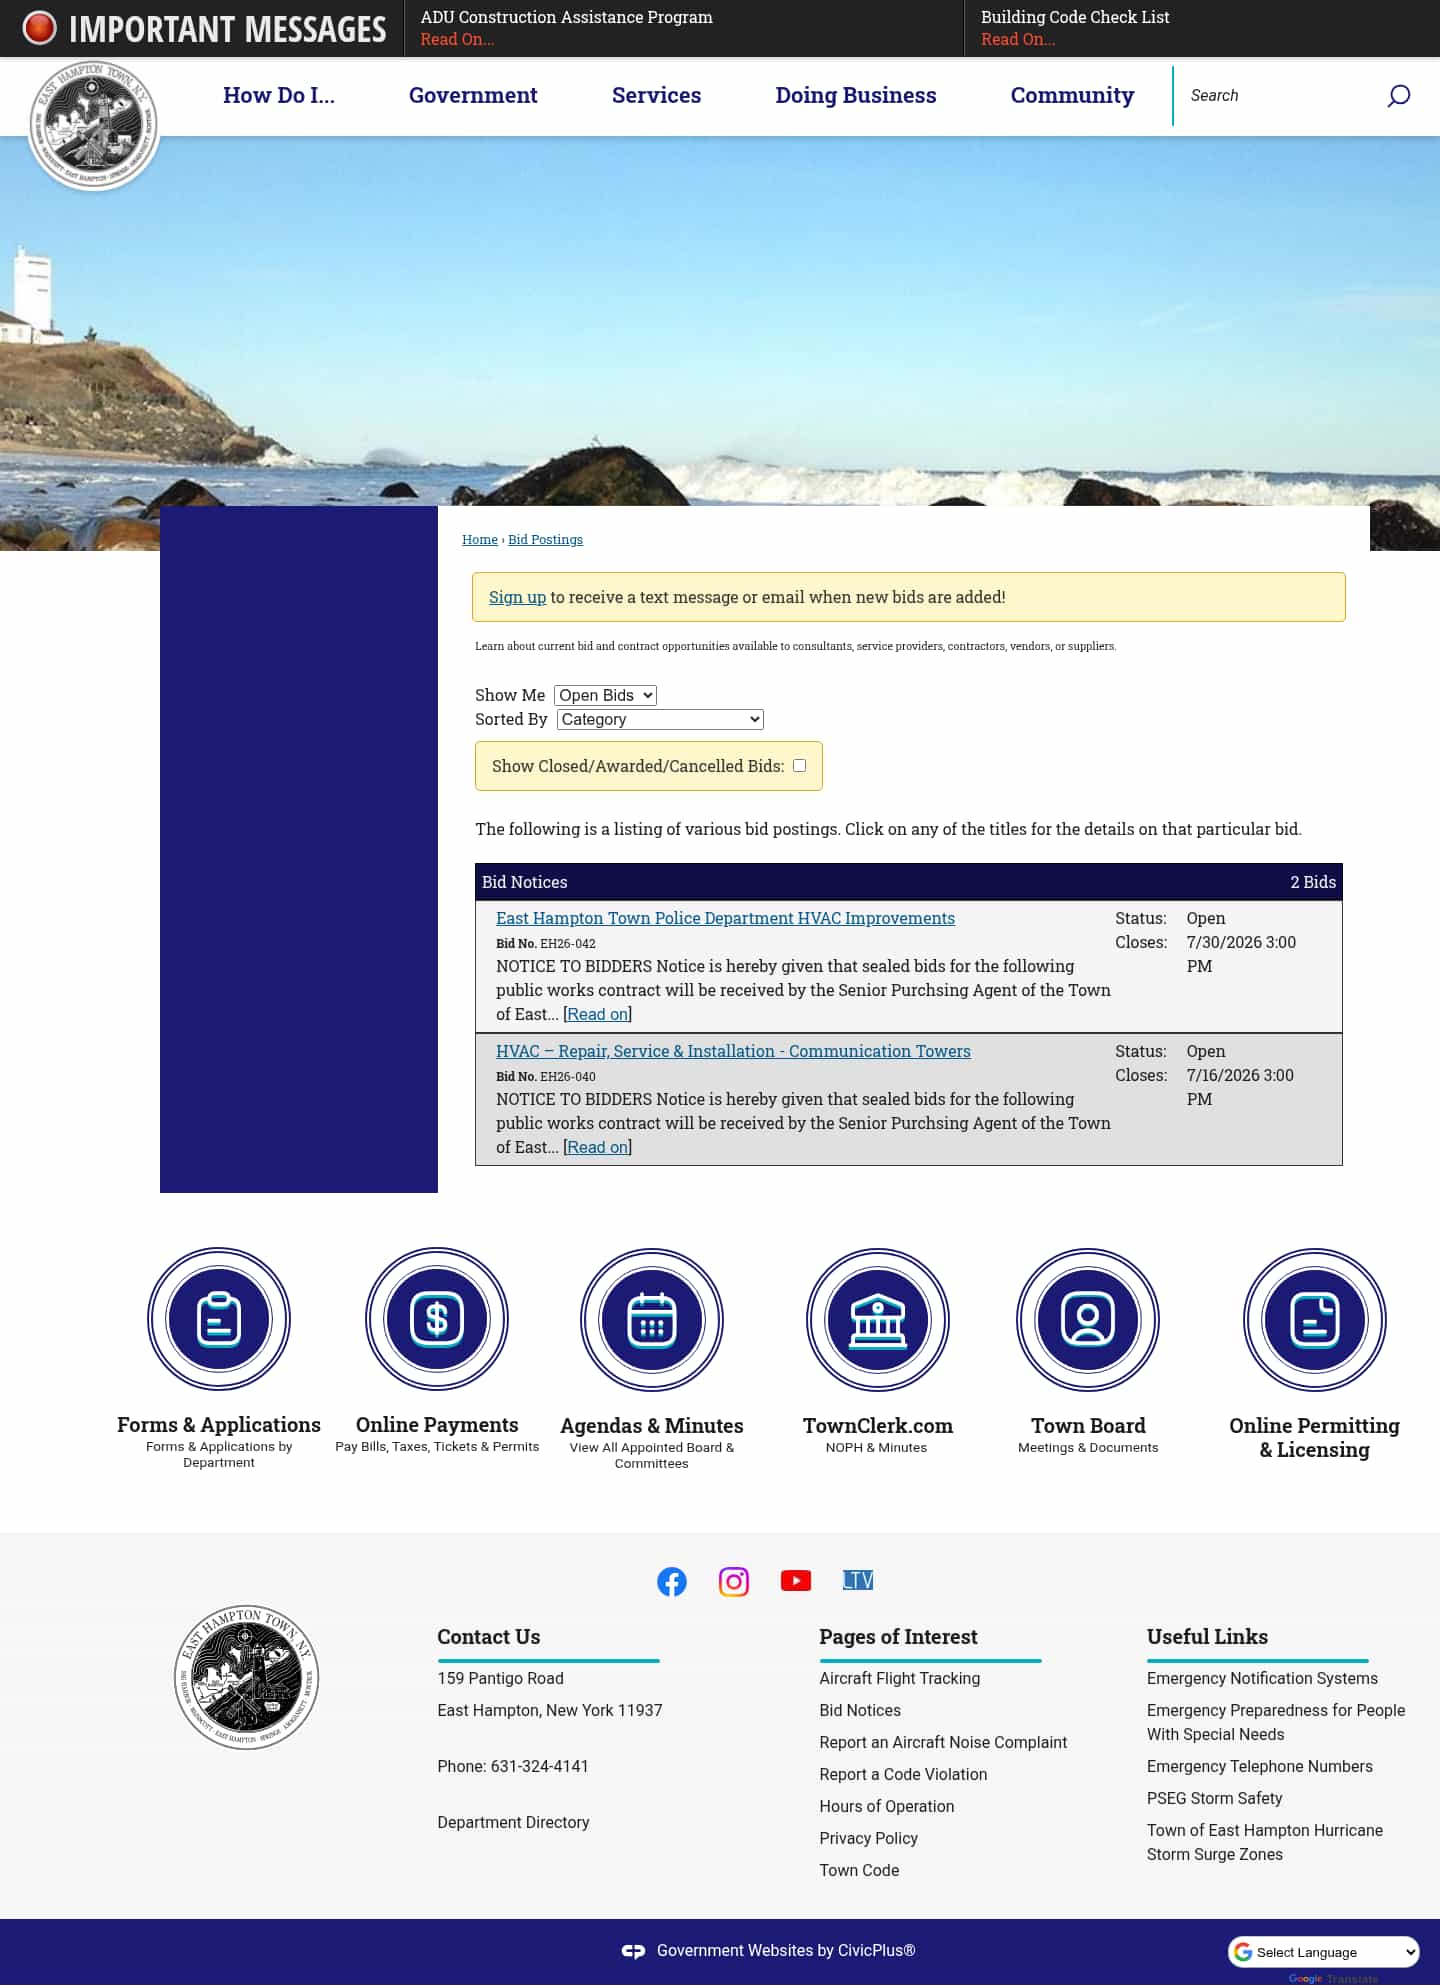The width and height of the screenshot is (1440, 1988).
Task: Open the Online Permitting & Licensing document icon
Action: click(x=1315, y=1320)
